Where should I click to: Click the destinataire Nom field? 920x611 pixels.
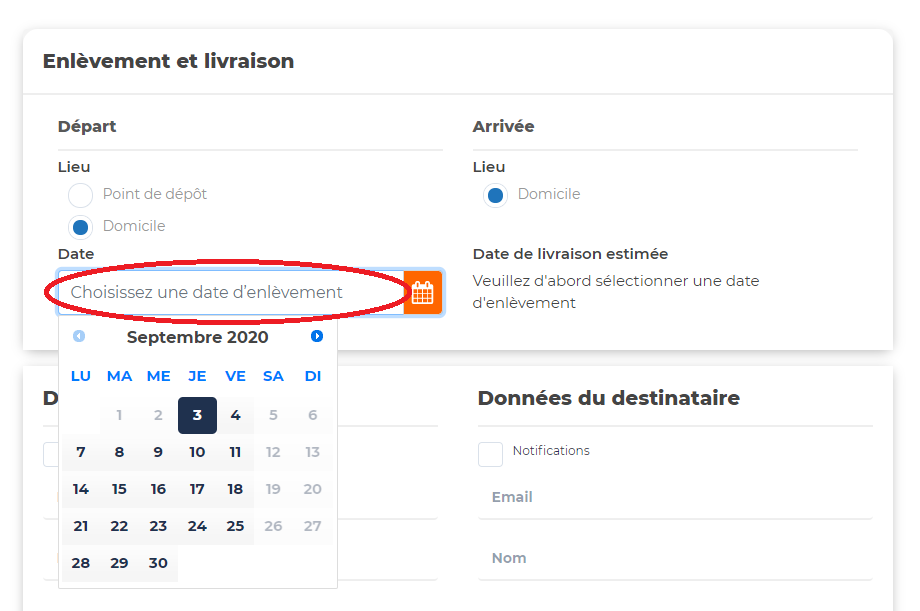coord(674,558)
